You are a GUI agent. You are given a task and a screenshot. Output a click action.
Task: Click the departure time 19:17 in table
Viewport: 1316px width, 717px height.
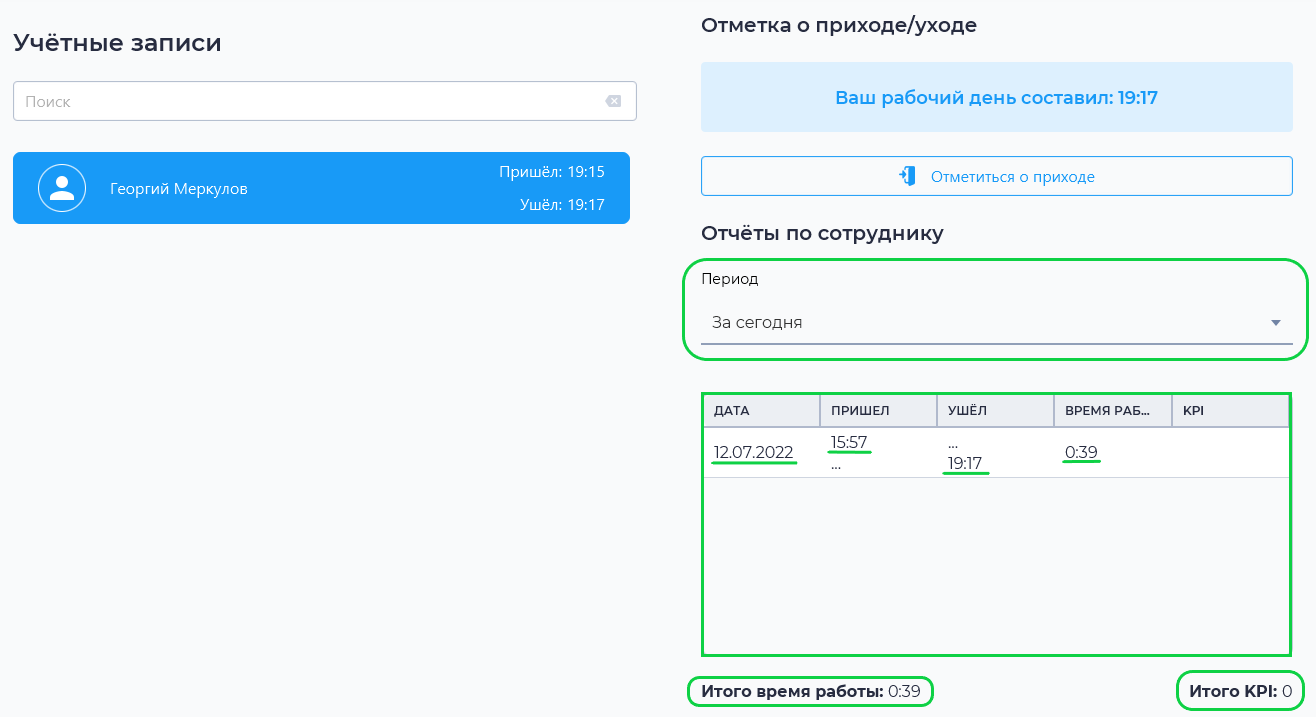point(965,463)
